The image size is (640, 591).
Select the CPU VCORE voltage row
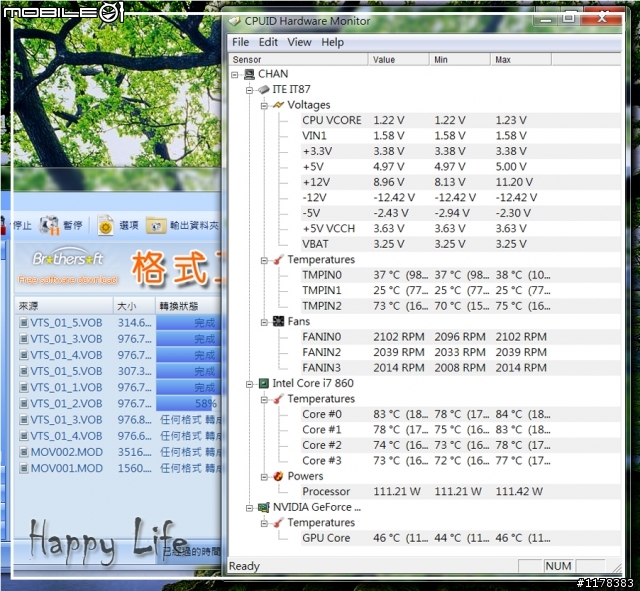pyautogui.click(x=460, y=120)
